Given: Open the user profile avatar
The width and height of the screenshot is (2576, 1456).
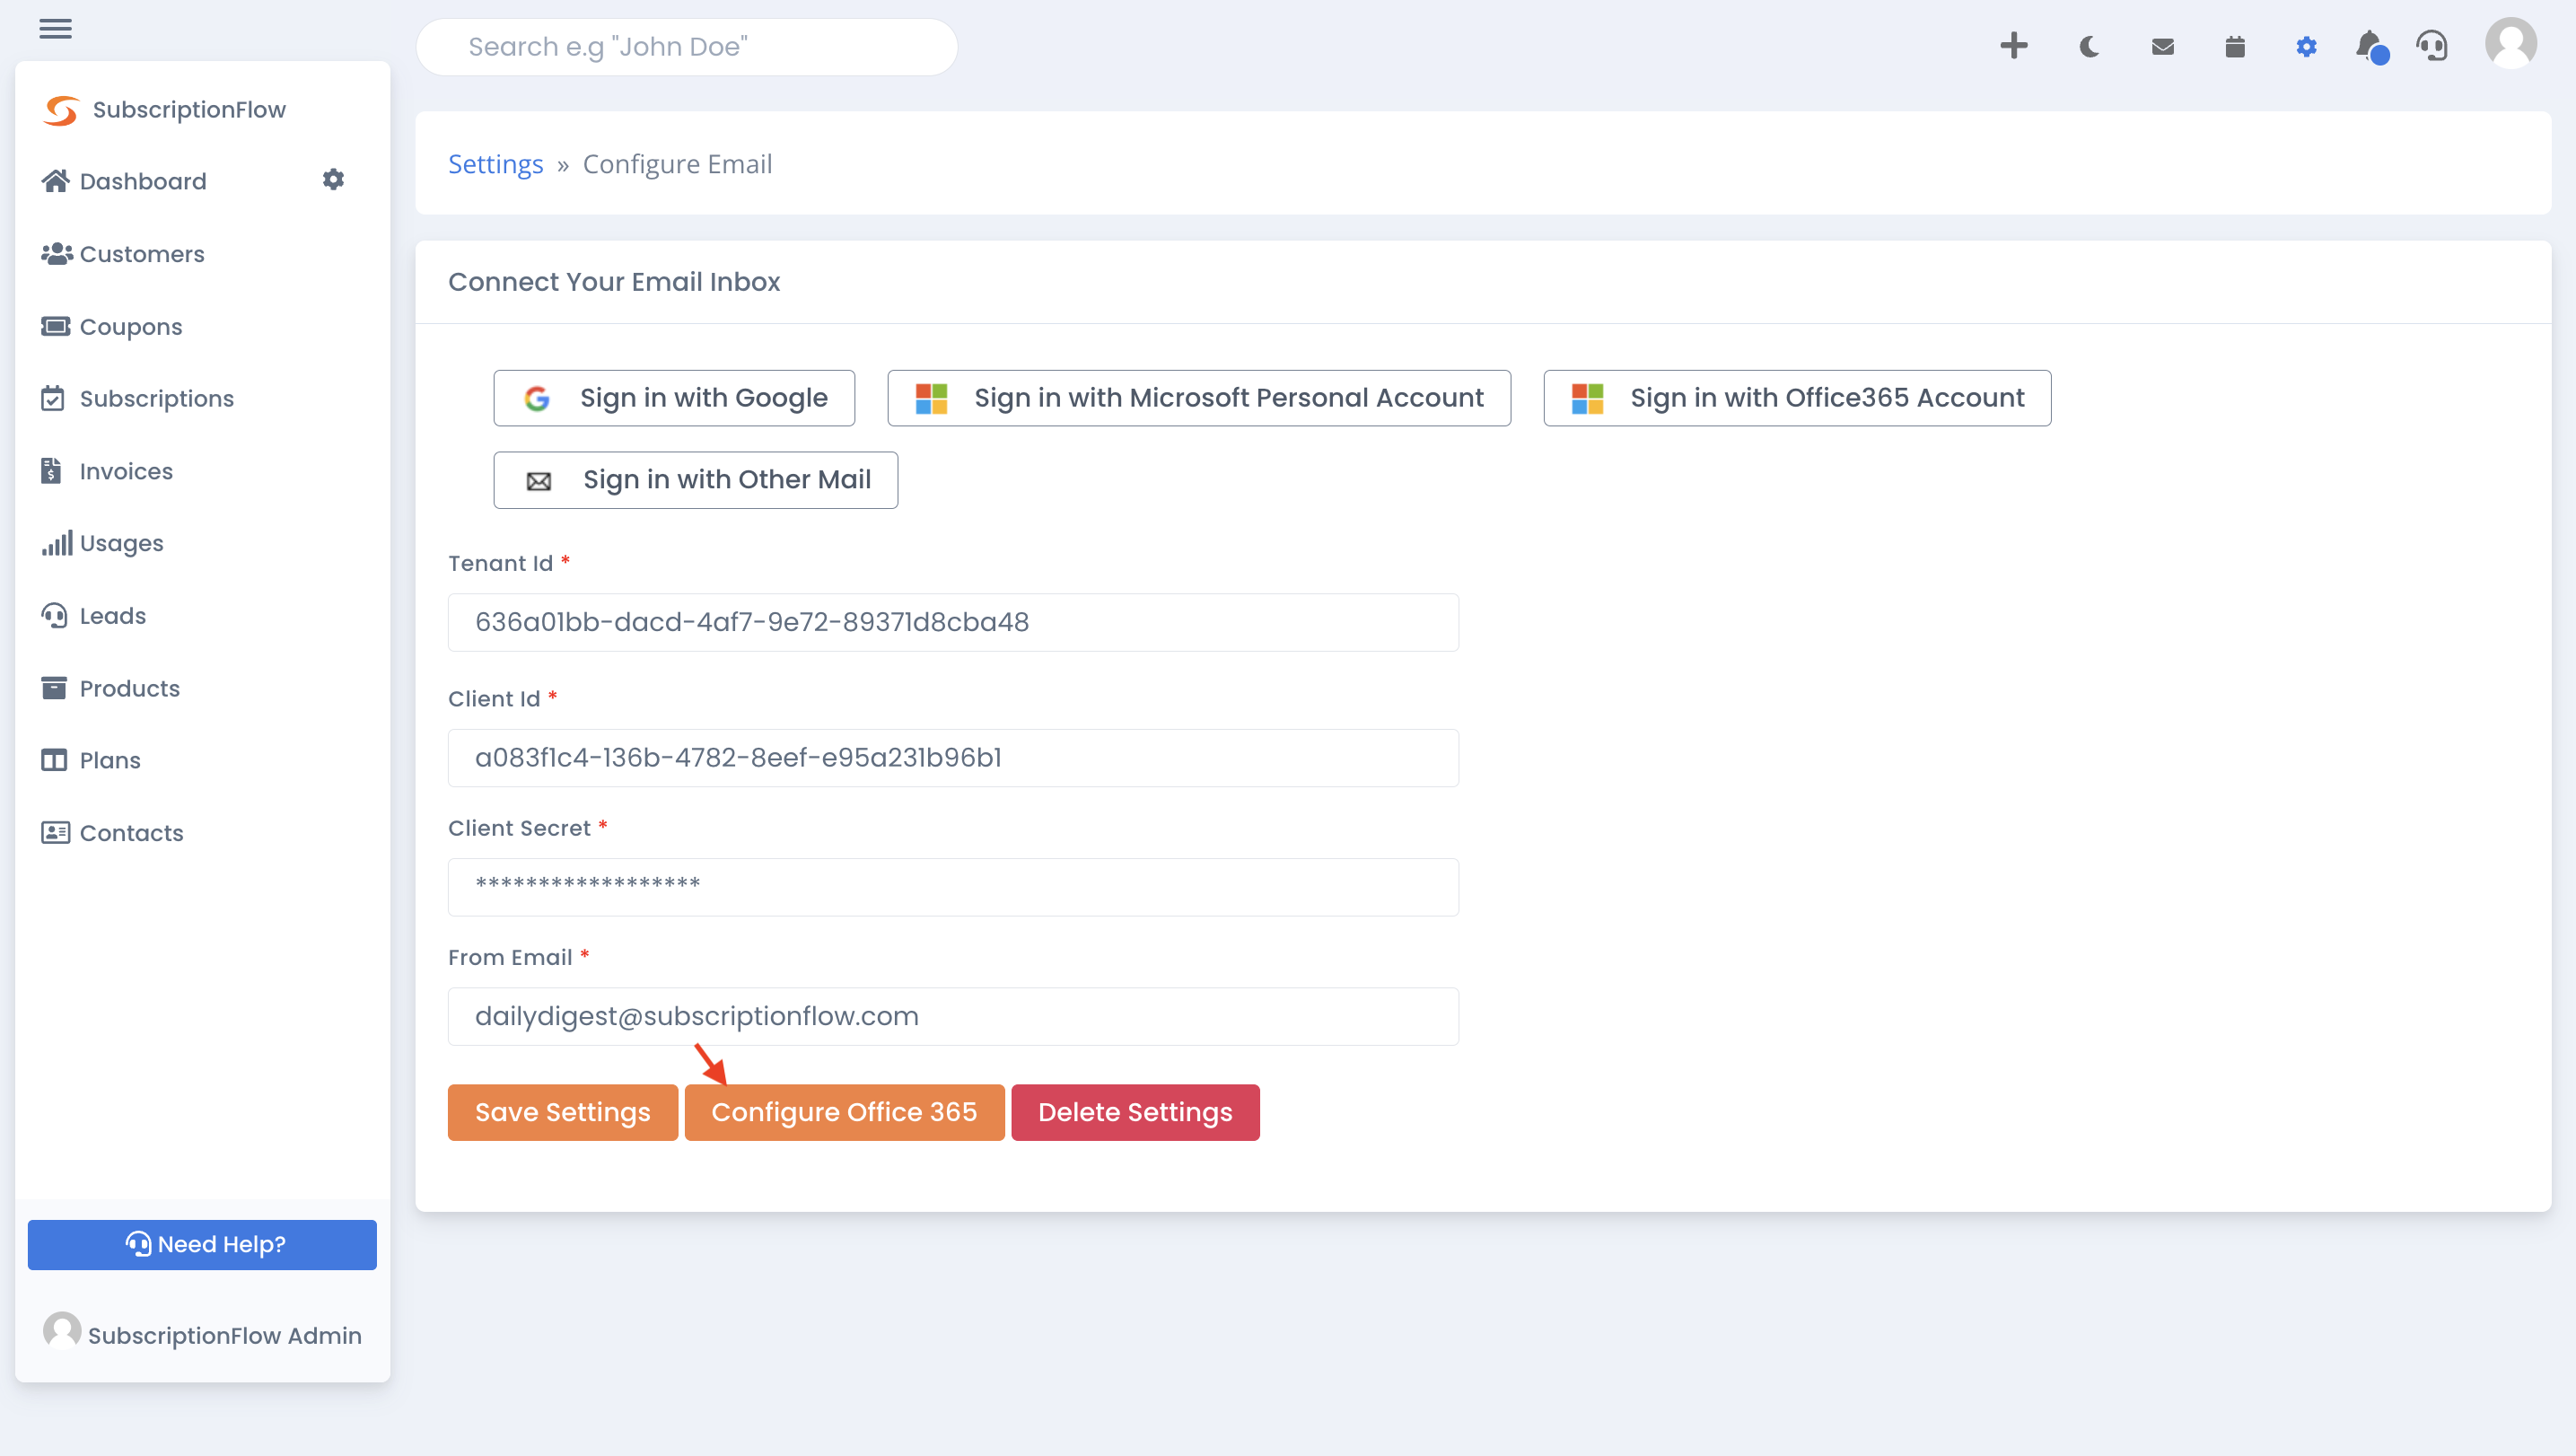Looking at the screenshot, I should (2510, 44).
